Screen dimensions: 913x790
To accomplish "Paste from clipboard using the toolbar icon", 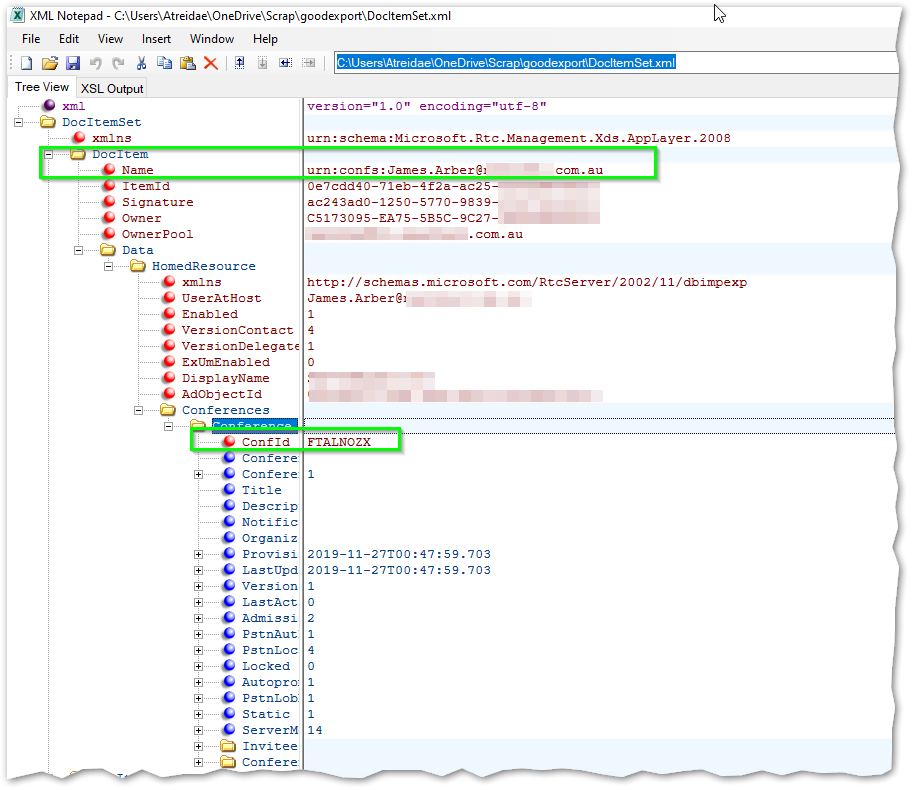I will coord(187,63).
